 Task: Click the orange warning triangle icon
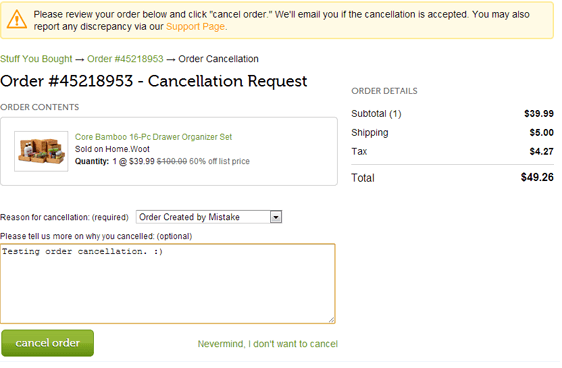pos(16,19)
